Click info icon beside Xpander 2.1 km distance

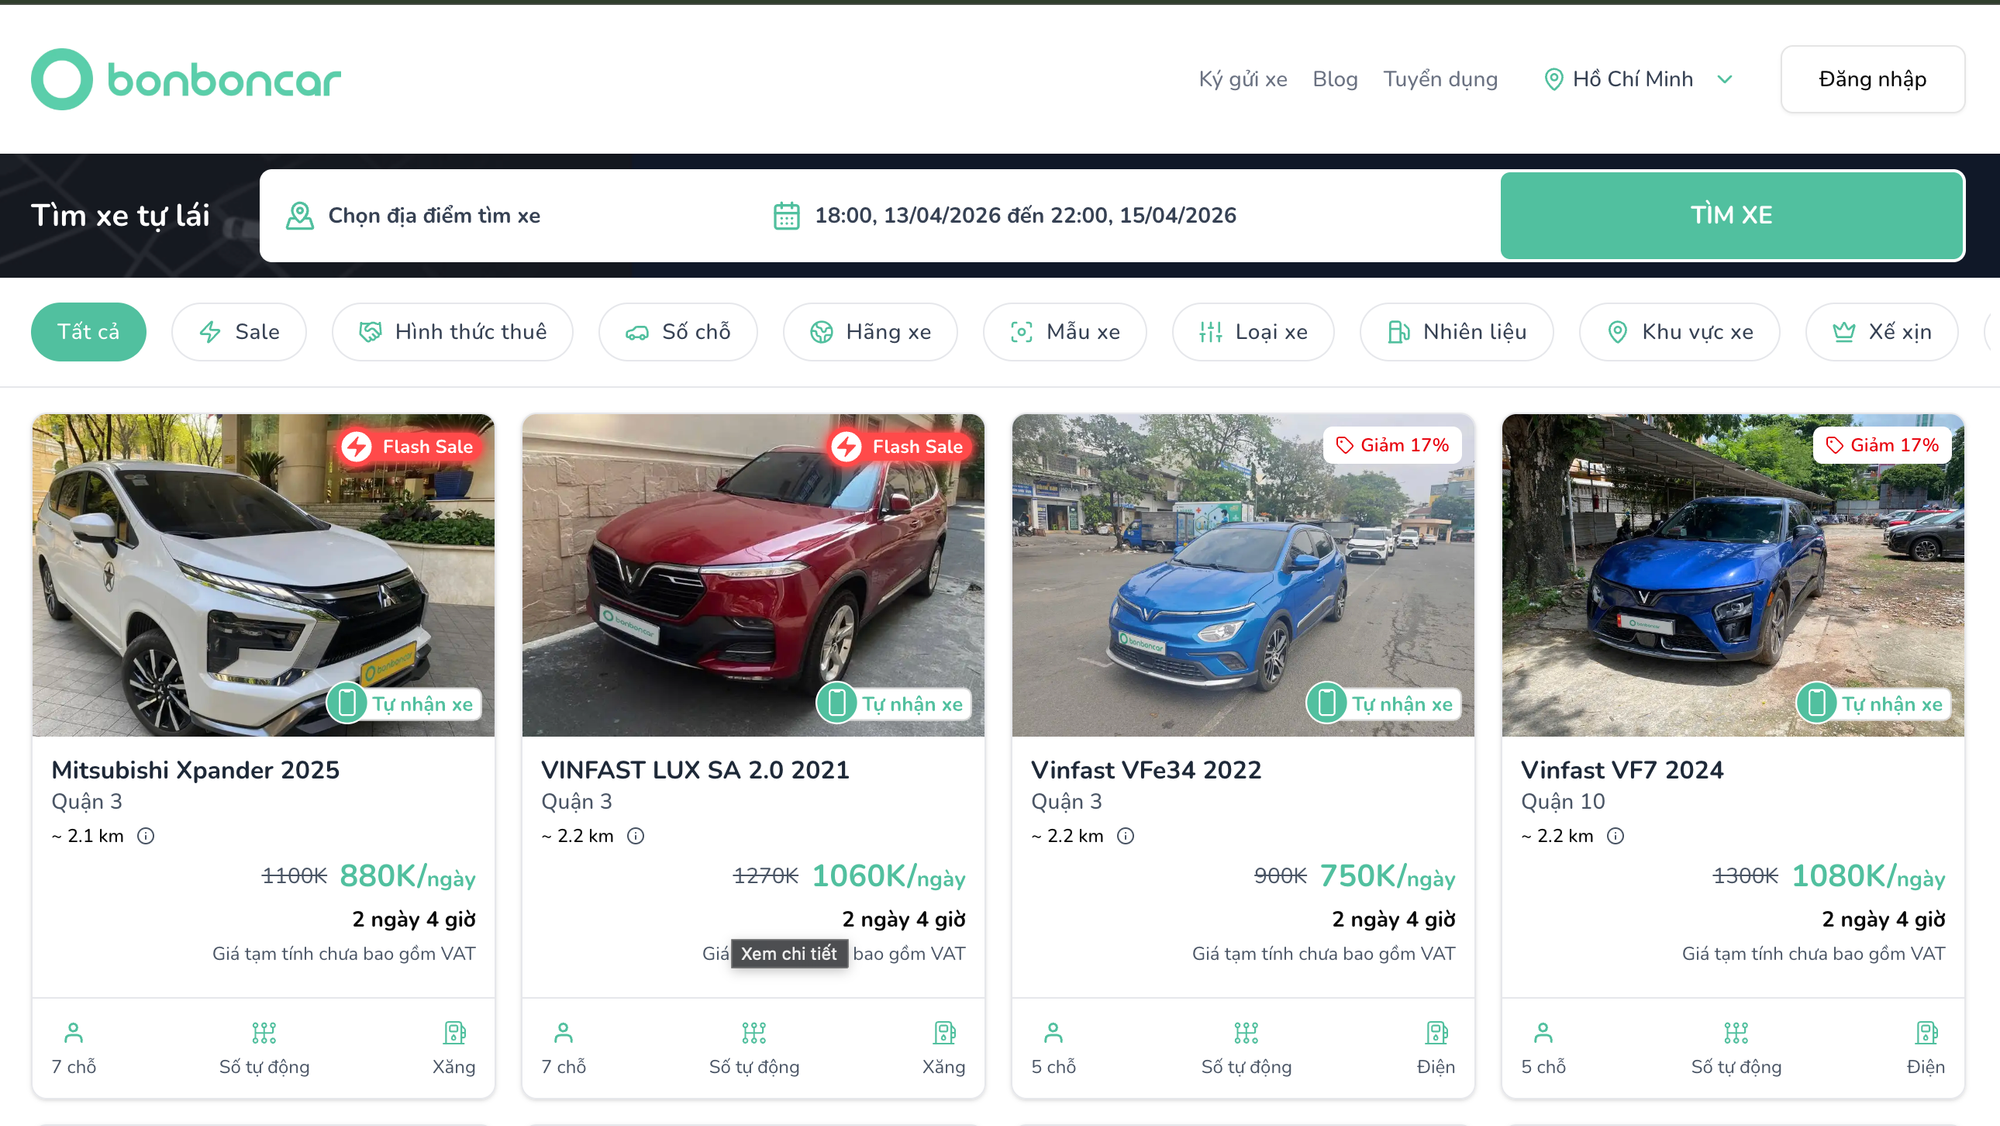146,836
